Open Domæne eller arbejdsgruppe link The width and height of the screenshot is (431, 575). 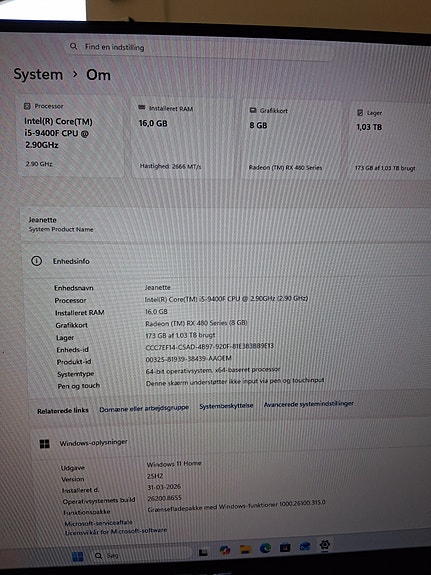(144, 408)
